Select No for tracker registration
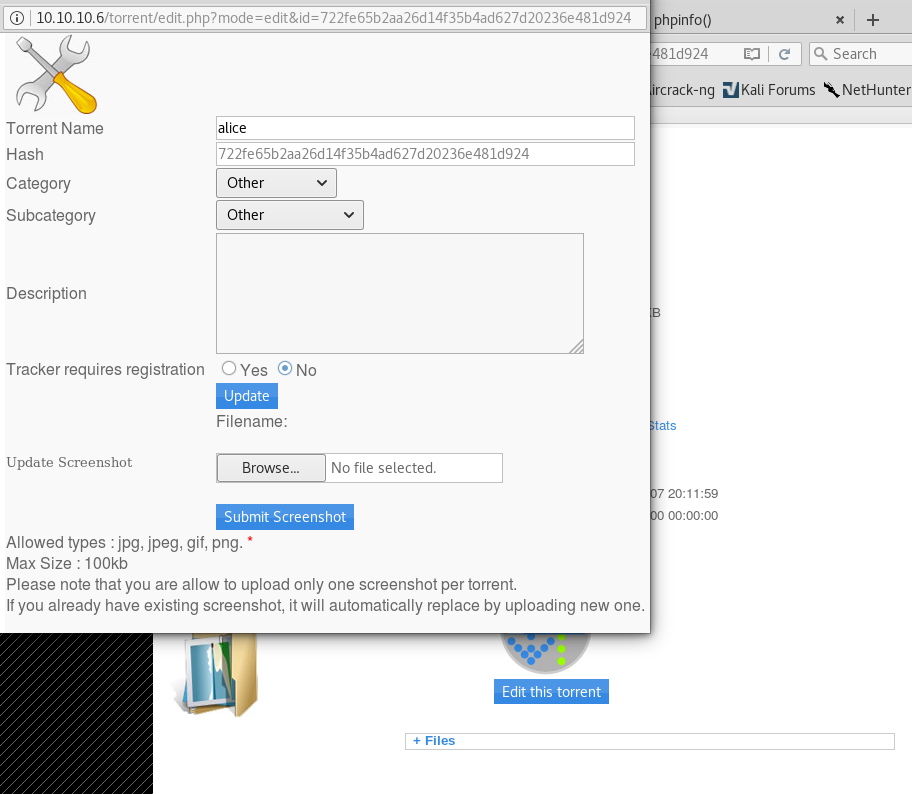The height and width of the screenshot is (794, 912). click(x=285, y=369)
